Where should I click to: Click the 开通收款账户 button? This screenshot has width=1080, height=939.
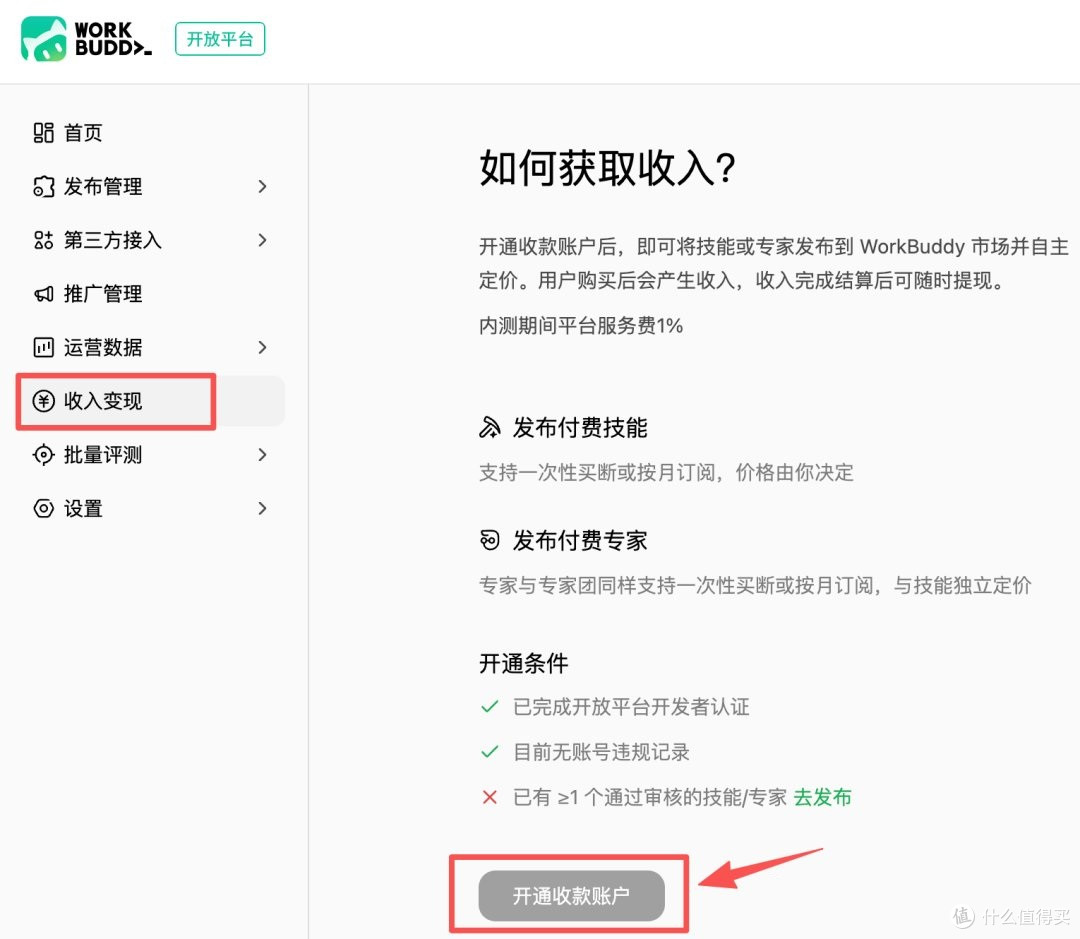572,896
